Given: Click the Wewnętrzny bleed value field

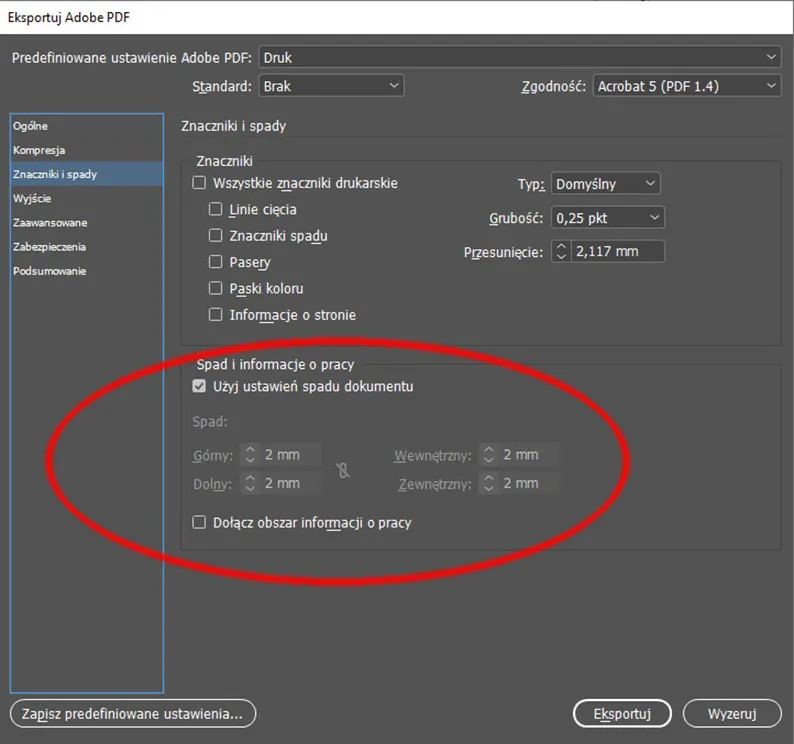Looking at the screenshot, I should tap(529, 454).
